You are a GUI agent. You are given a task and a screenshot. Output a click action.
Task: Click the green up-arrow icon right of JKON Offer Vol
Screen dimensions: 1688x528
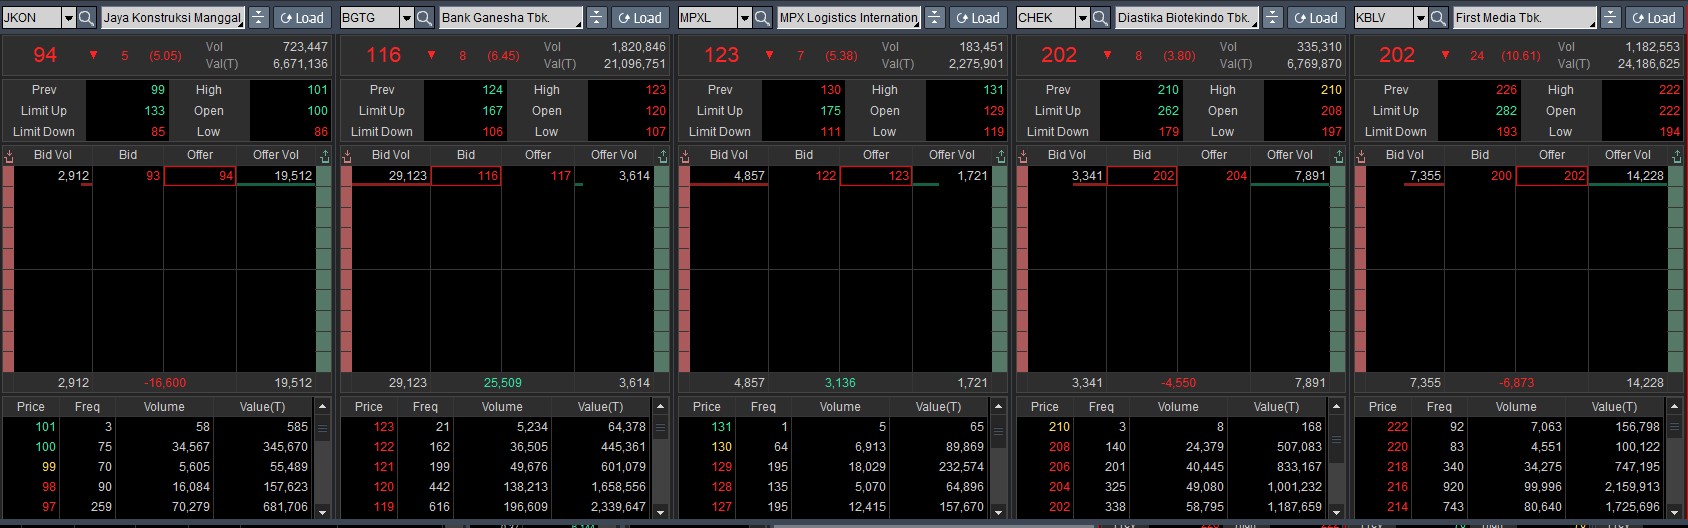pyautogui.click(x=325, y=155)
